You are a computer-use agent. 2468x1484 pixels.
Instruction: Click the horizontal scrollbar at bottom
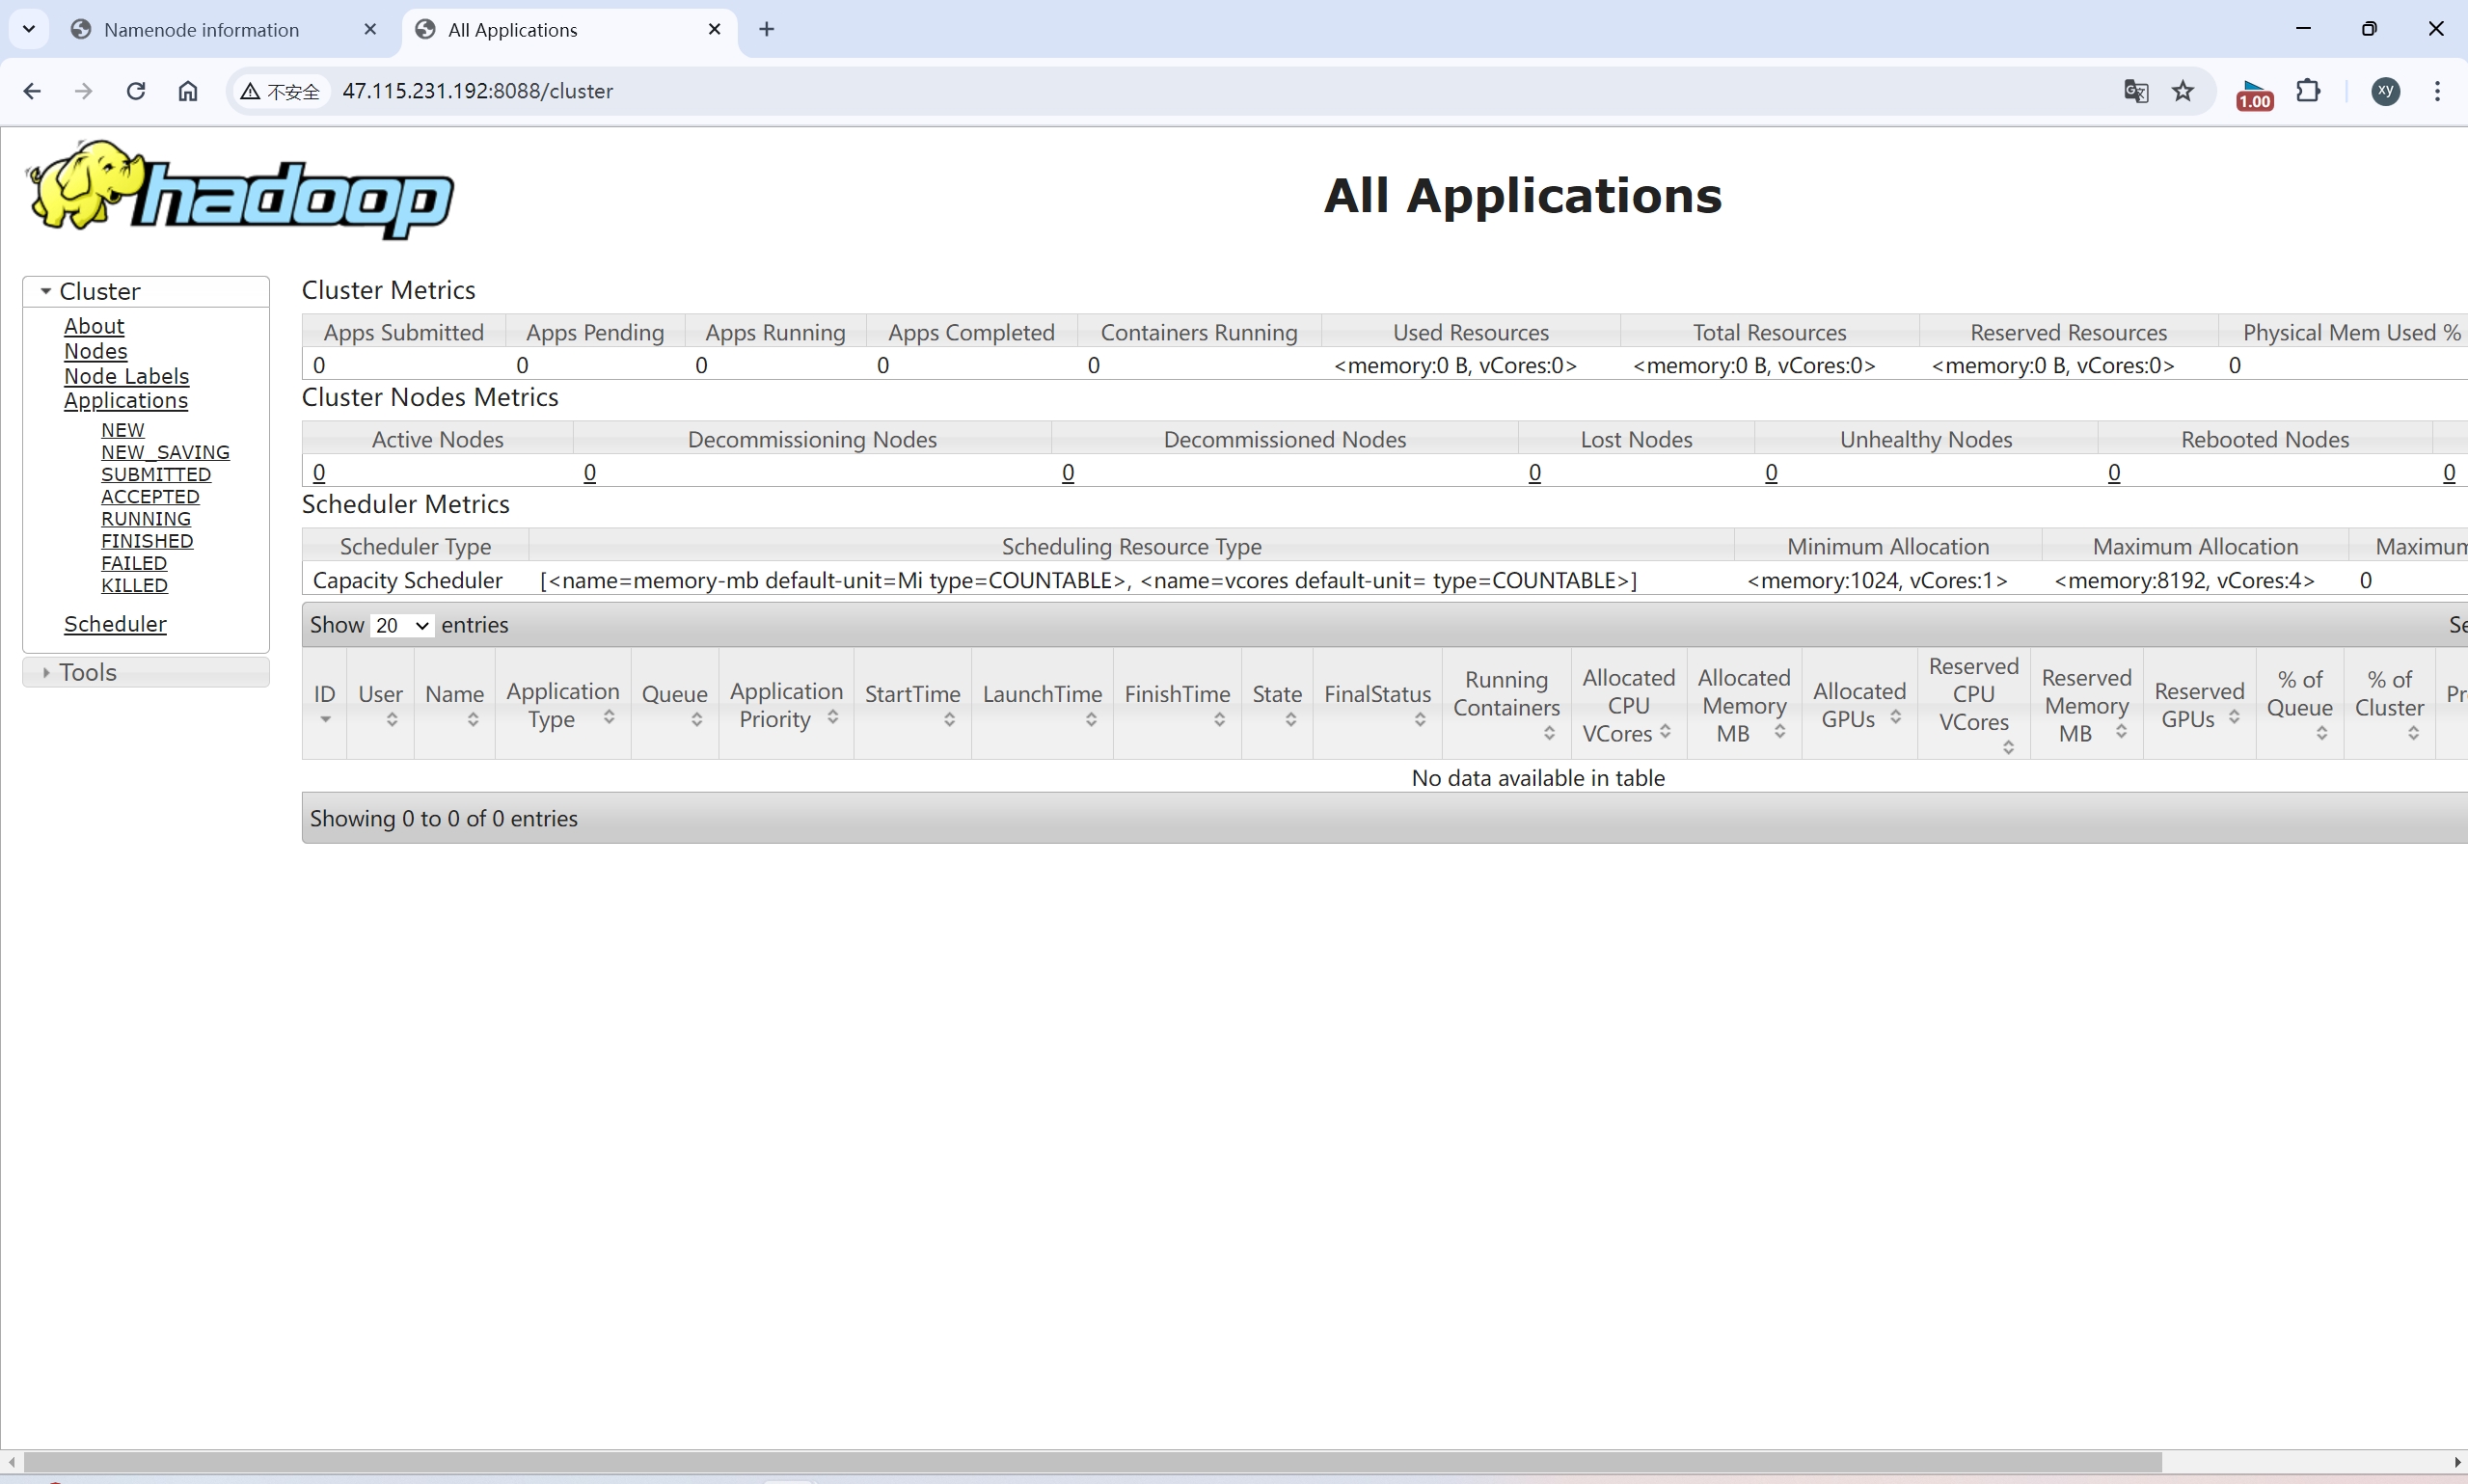pyautogui.click(x=1092, y=1462)
